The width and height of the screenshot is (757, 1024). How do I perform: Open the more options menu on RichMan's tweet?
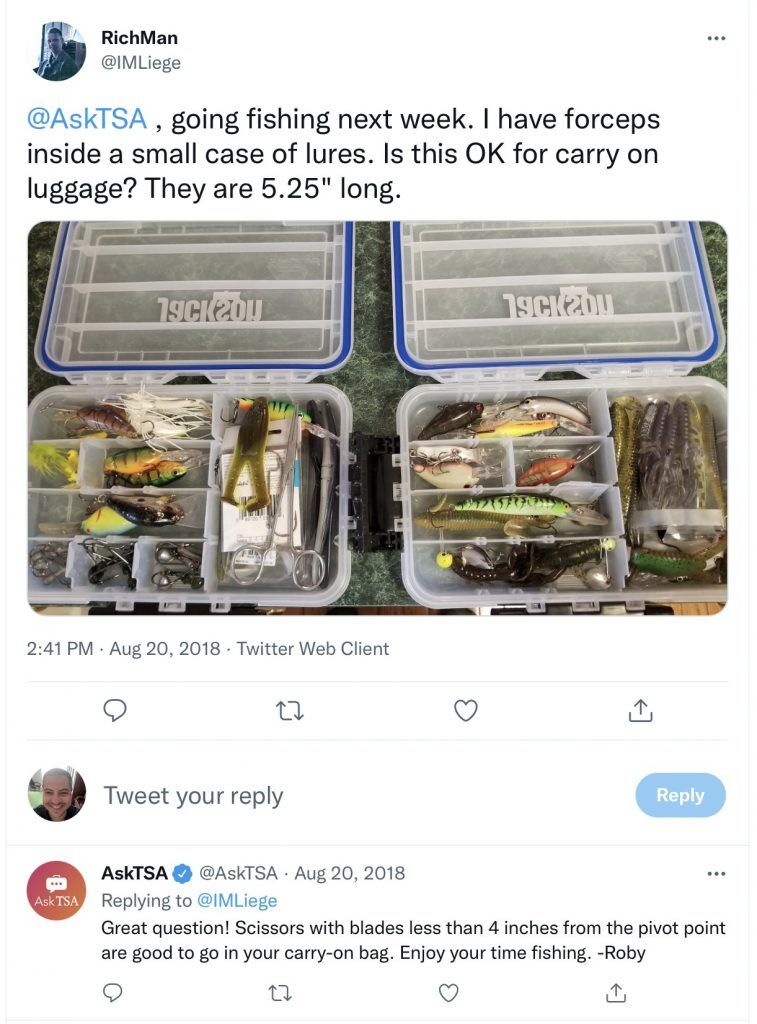(x=716, y=39)
